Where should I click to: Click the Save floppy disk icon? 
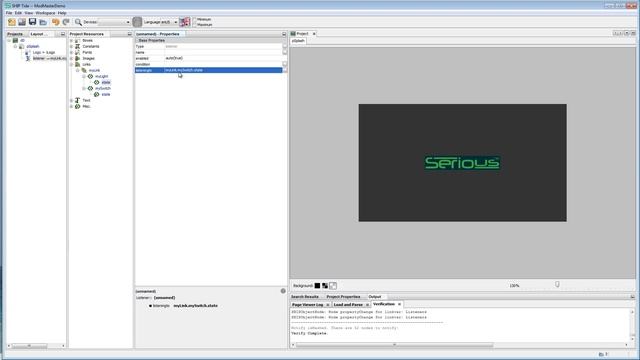[x=32, y=22]
